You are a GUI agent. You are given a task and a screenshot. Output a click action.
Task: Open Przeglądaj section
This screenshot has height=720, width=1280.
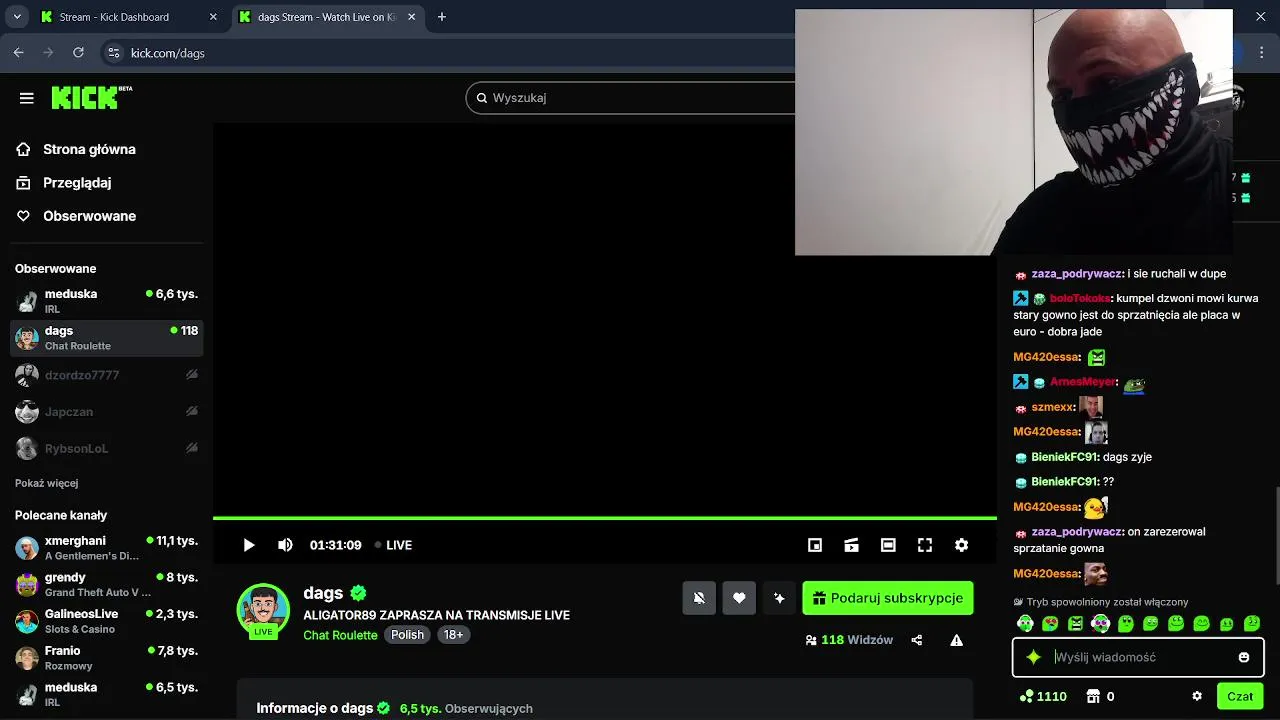tap(77, 183)
